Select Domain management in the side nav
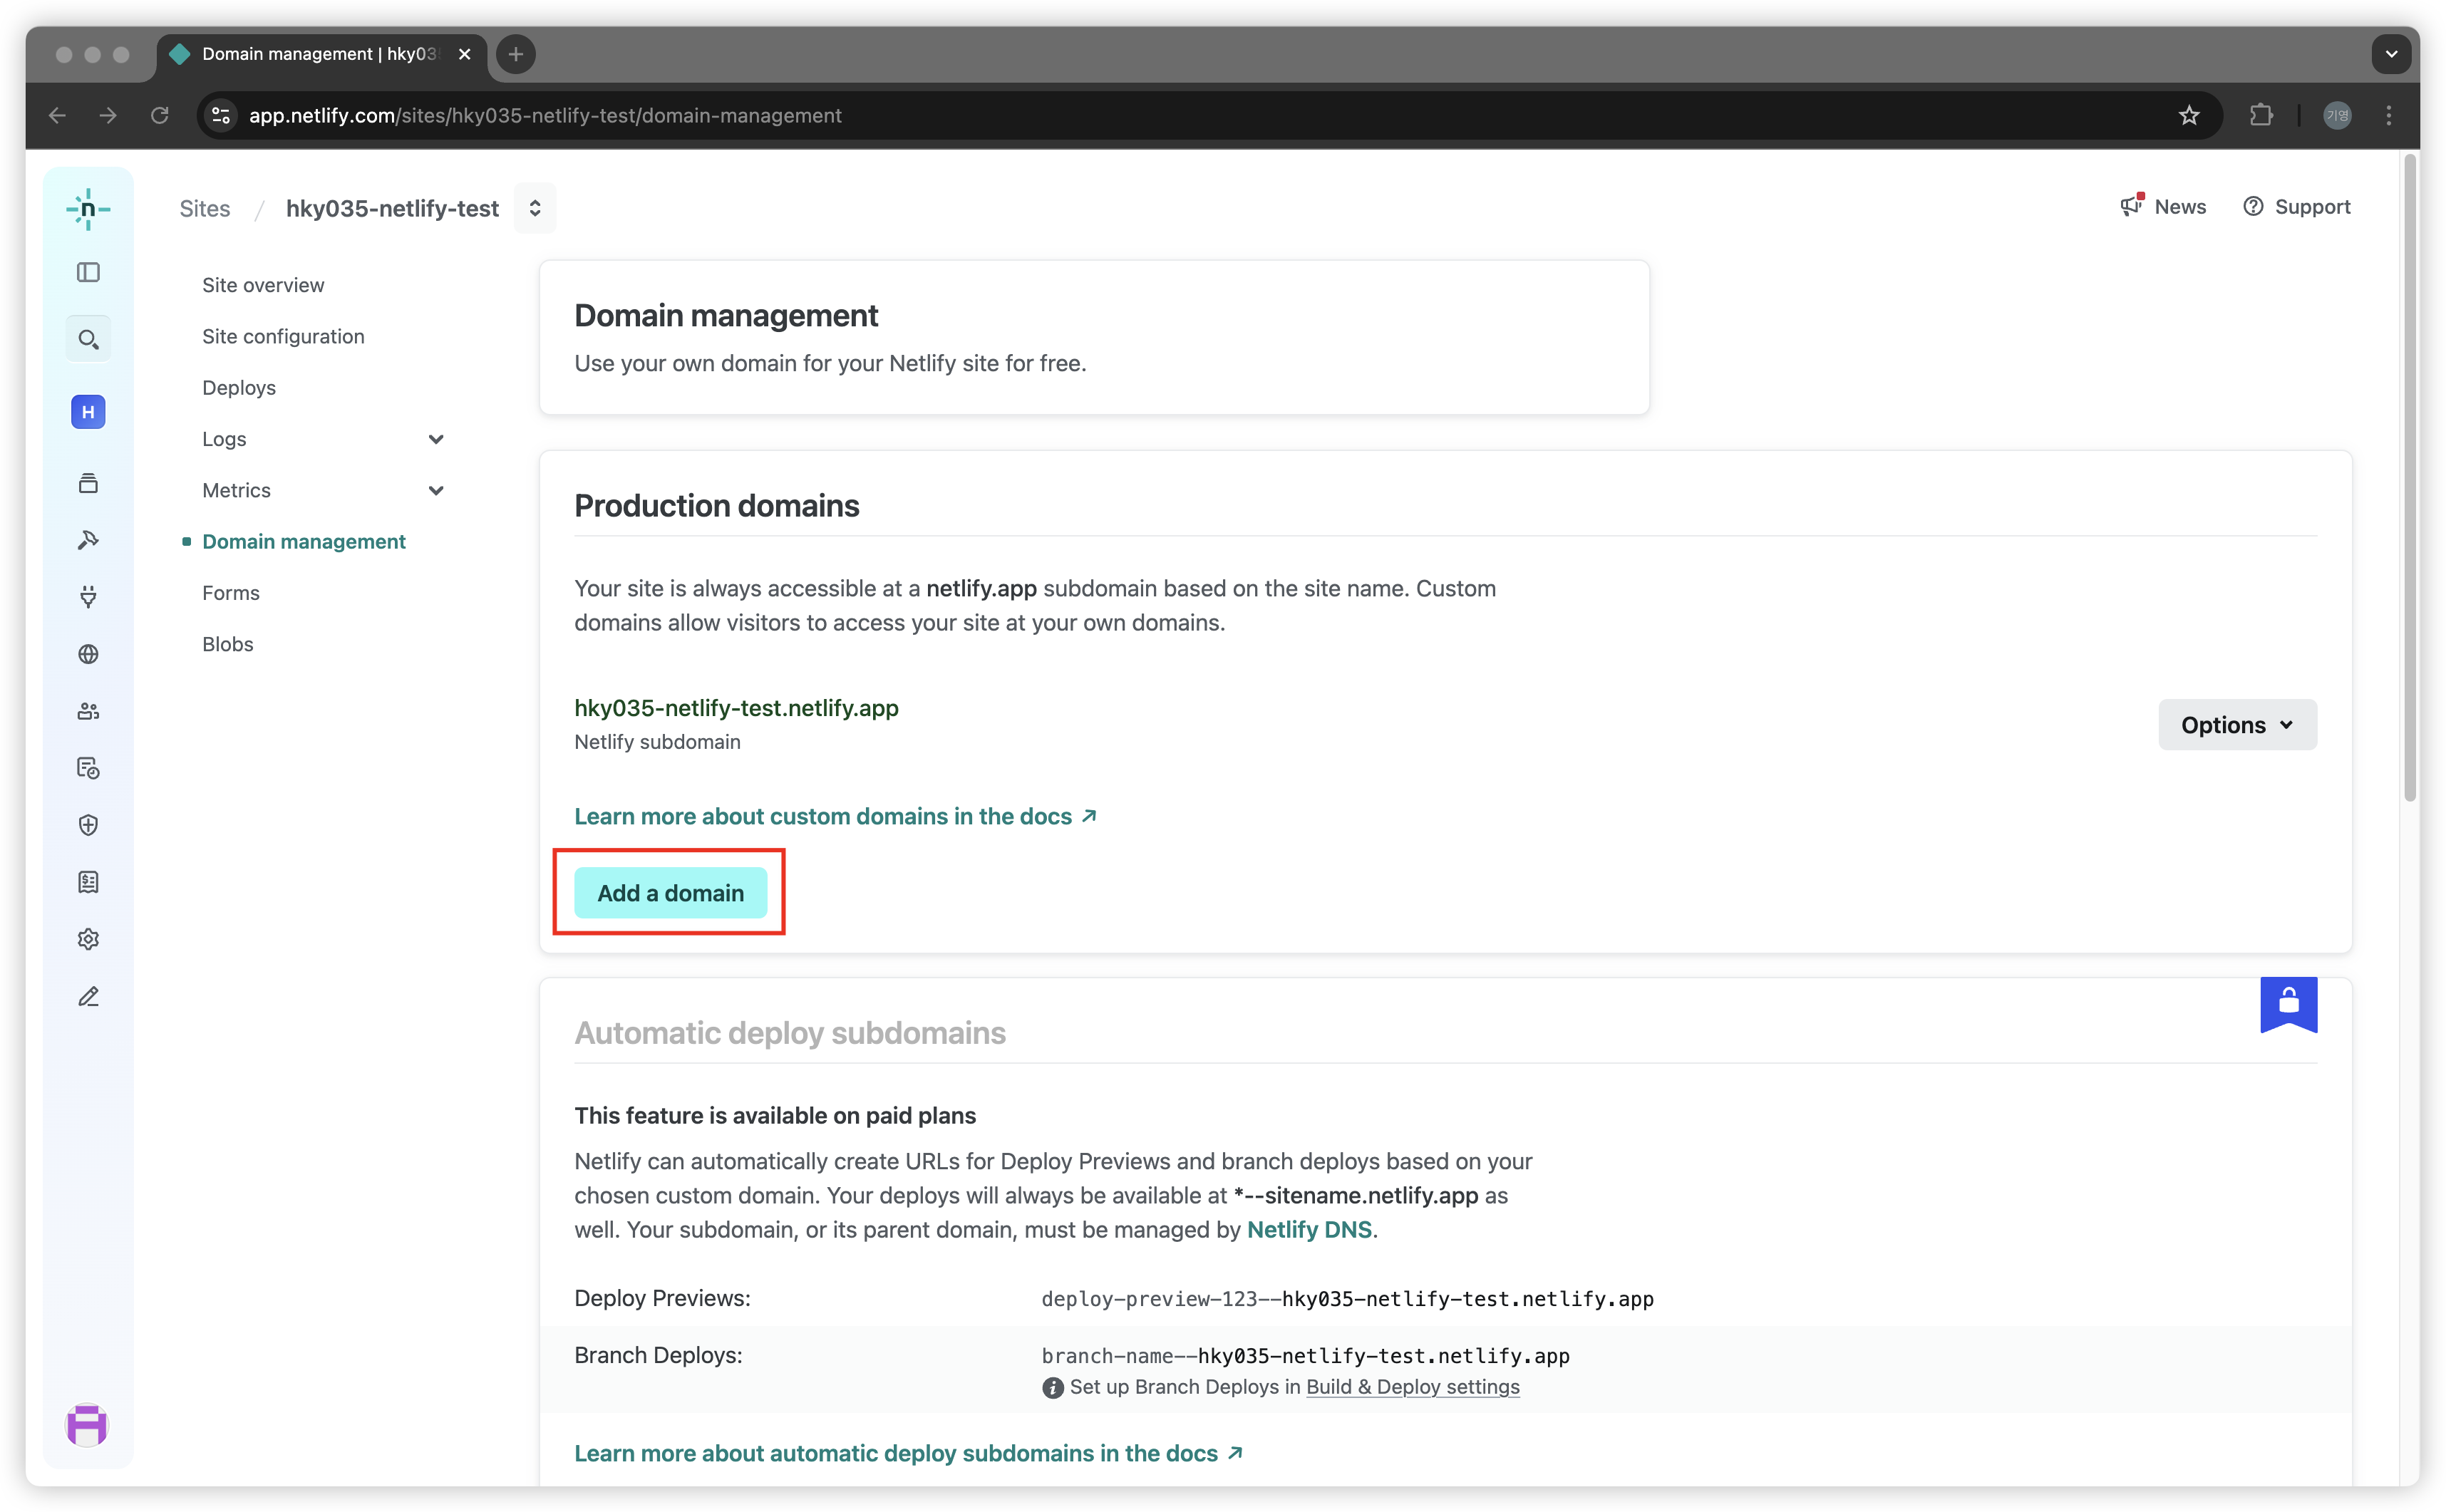 pos(304,541)
